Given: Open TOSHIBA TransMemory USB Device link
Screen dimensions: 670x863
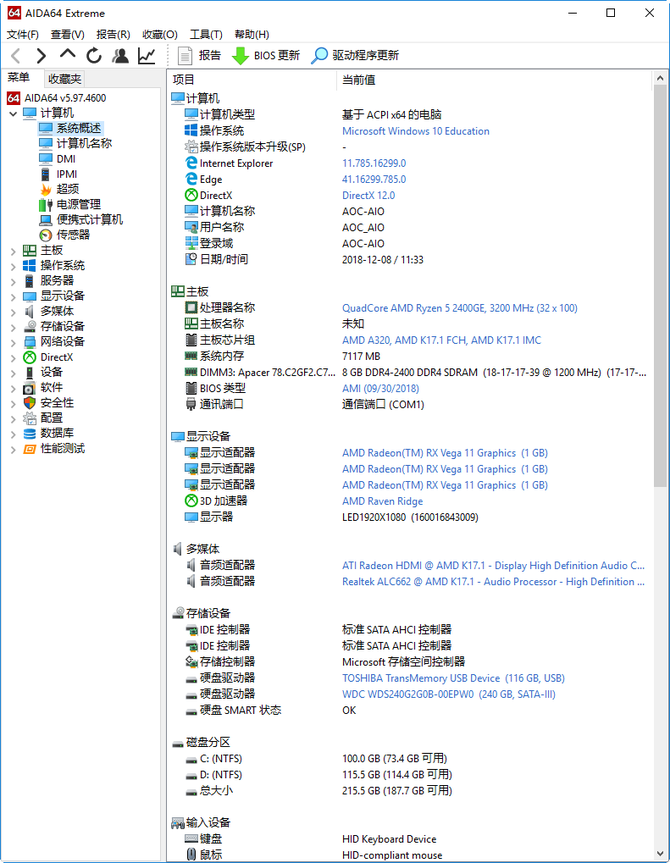Looking at the screenshot, I should click(454, 678).
